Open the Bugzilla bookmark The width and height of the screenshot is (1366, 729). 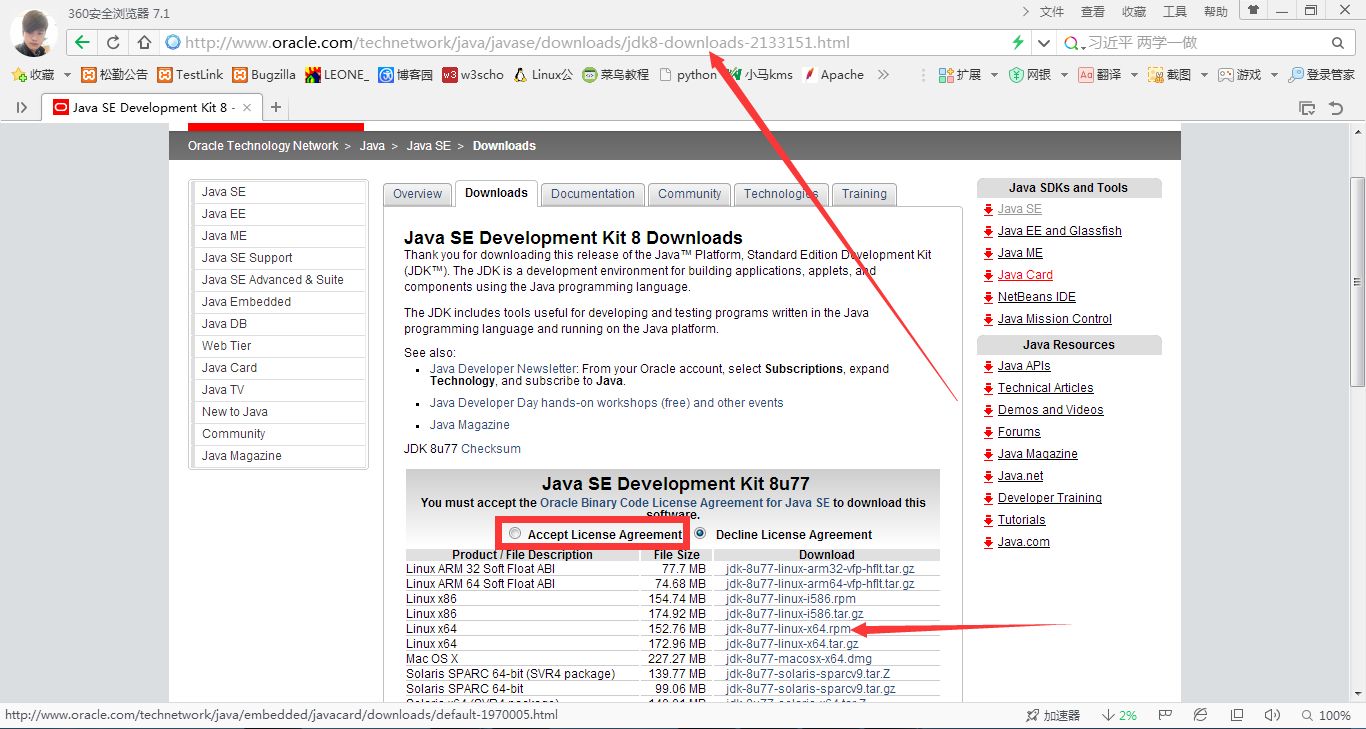point(264,75)
